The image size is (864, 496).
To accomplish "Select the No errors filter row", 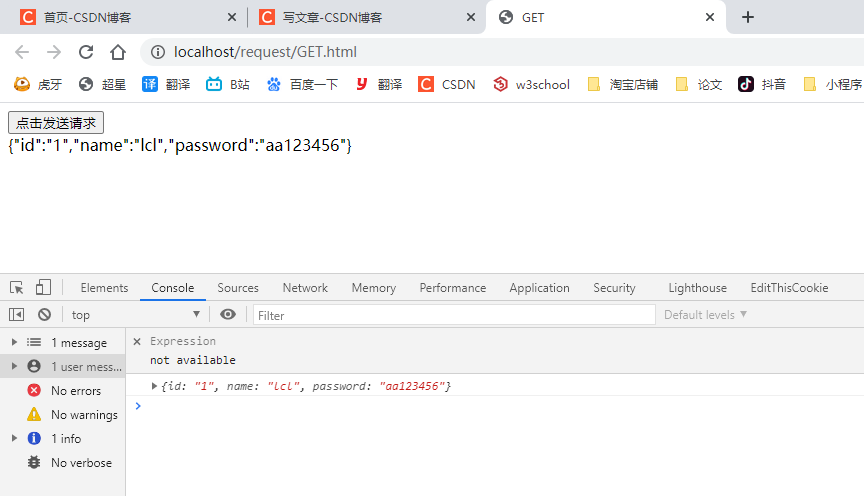I will pos(63,390).
